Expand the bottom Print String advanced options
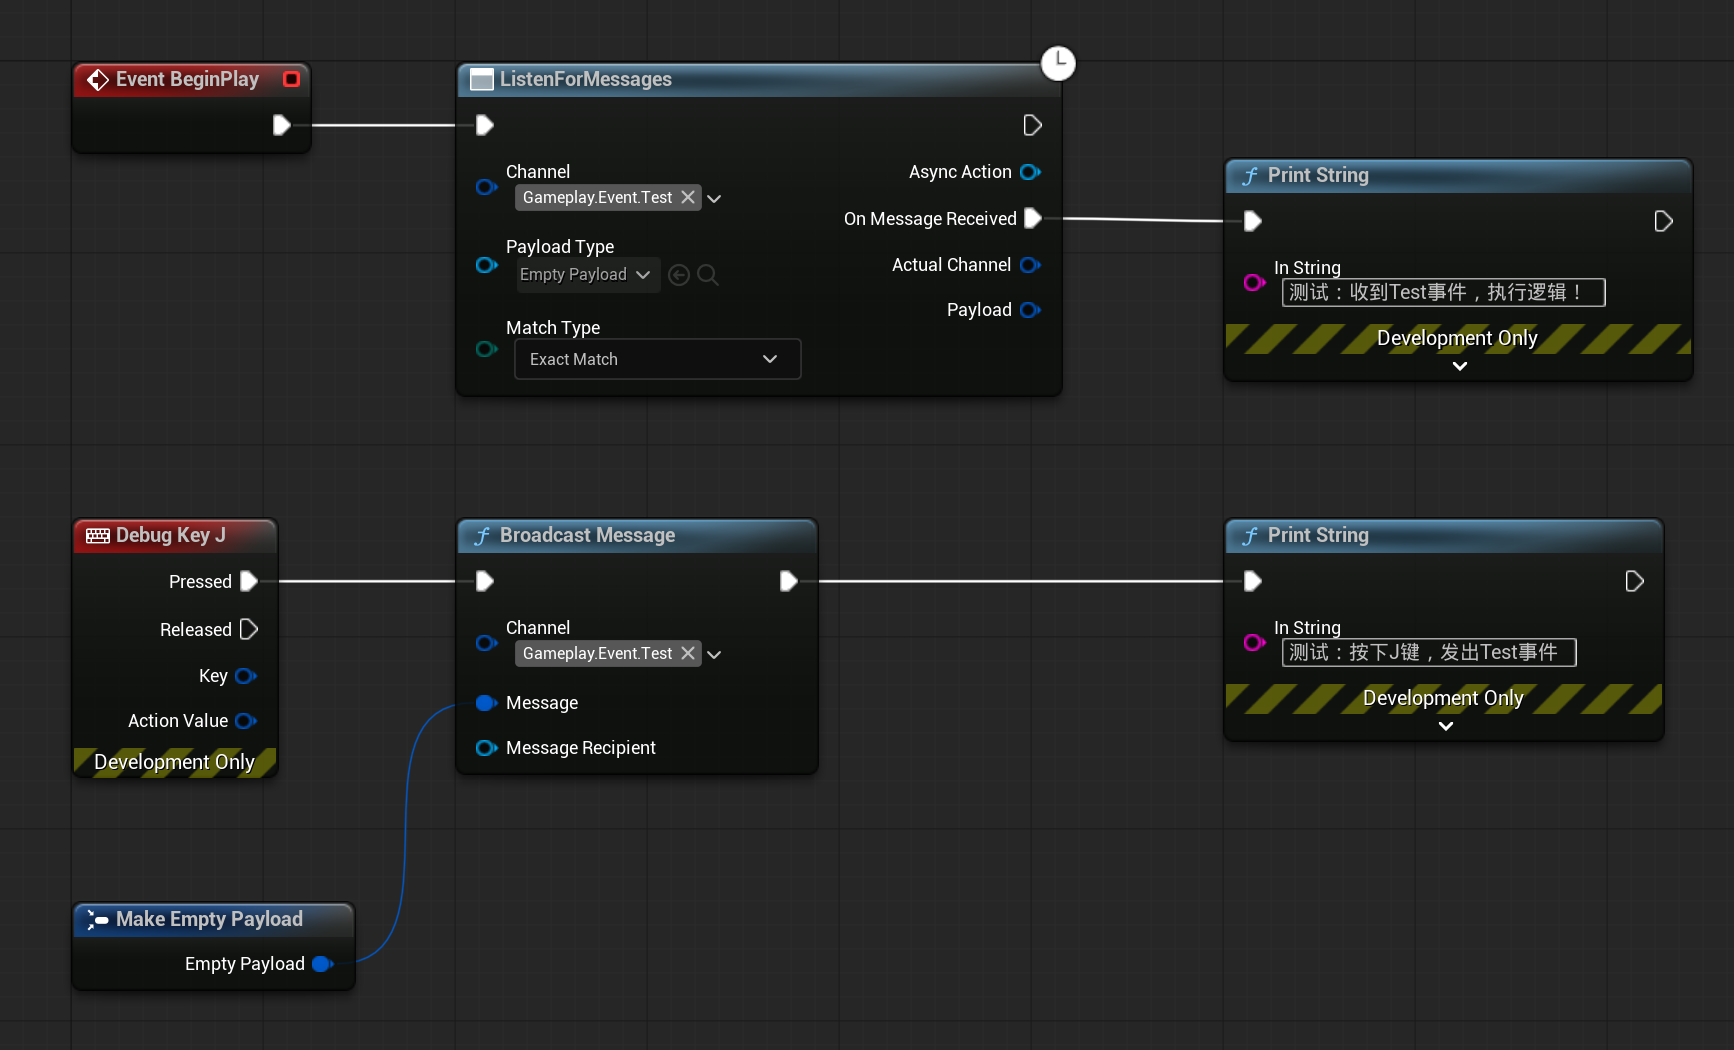This screenshot has width=1734, height=1050. click(x=1445, y=726)
